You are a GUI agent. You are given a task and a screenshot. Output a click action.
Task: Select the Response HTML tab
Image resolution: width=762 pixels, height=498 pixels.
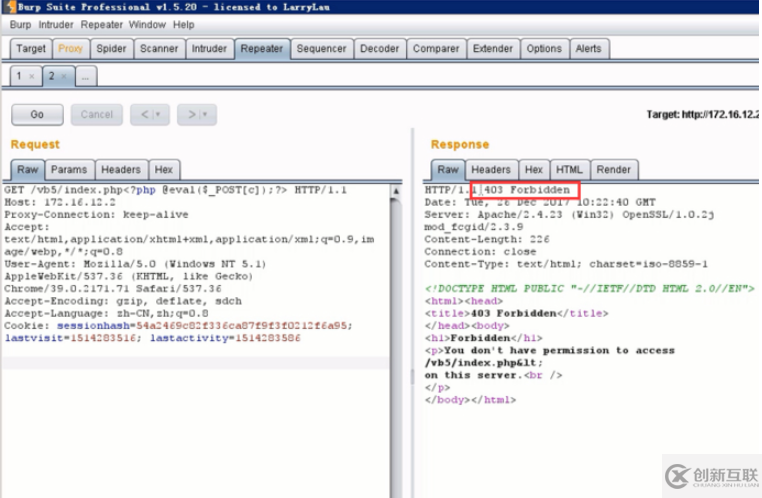coord(569,170)
